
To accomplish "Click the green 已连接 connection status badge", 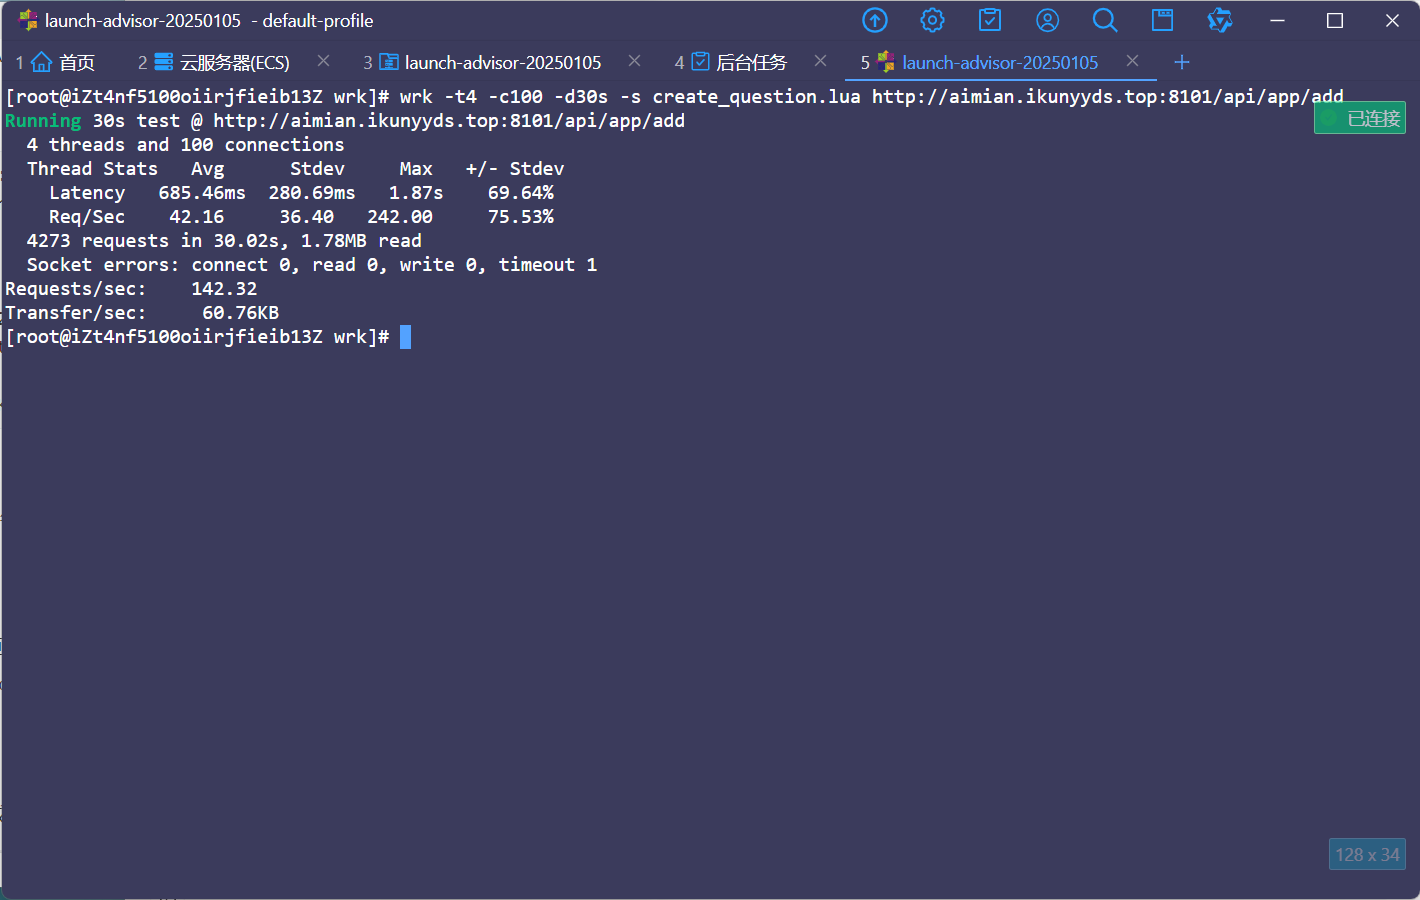I will click(x=1360, y=118).
